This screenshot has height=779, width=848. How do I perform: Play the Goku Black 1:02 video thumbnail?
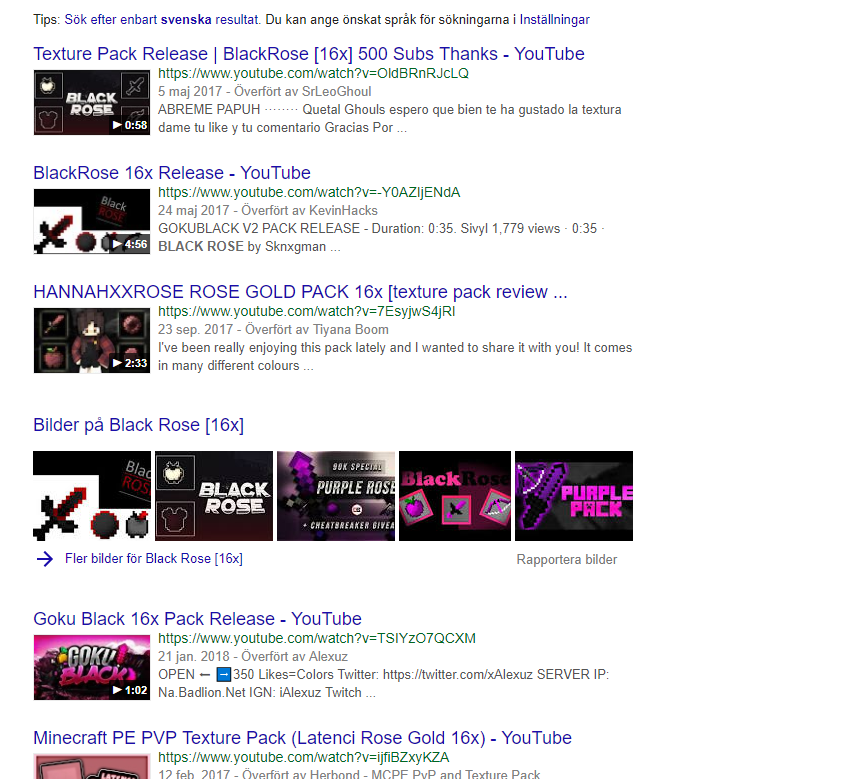92,667
